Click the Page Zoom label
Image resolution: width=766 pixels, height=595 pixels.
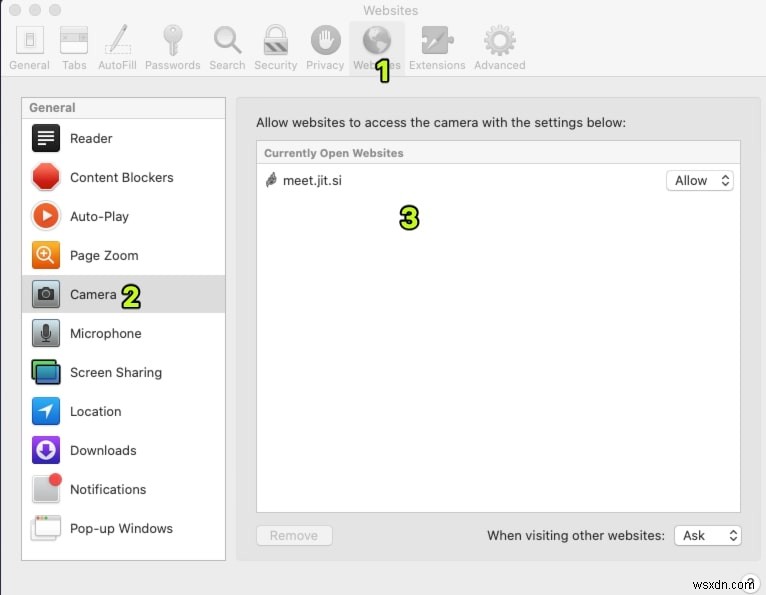(104, 255)
